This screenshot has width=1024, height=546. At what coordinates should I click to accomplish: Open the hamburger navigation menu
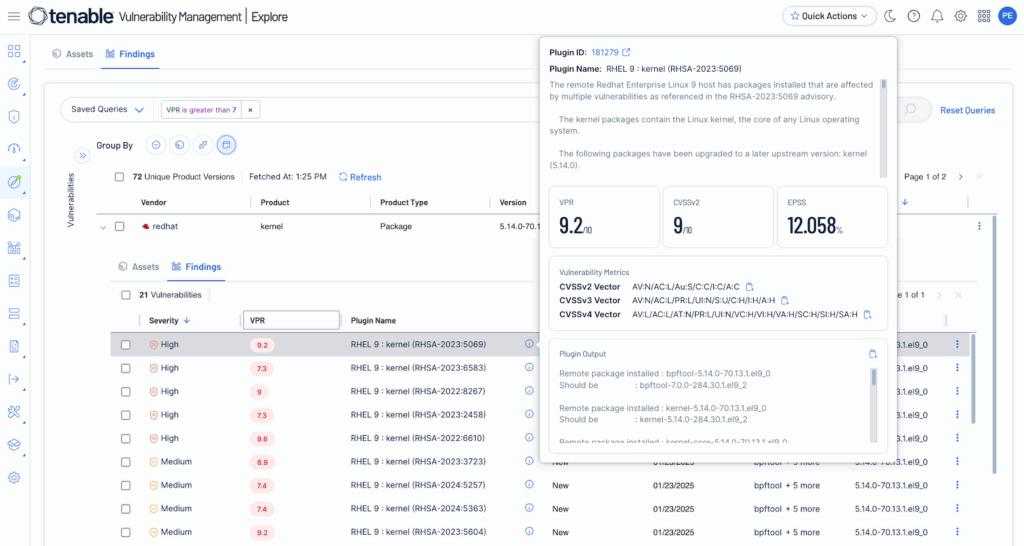(14, 16)
